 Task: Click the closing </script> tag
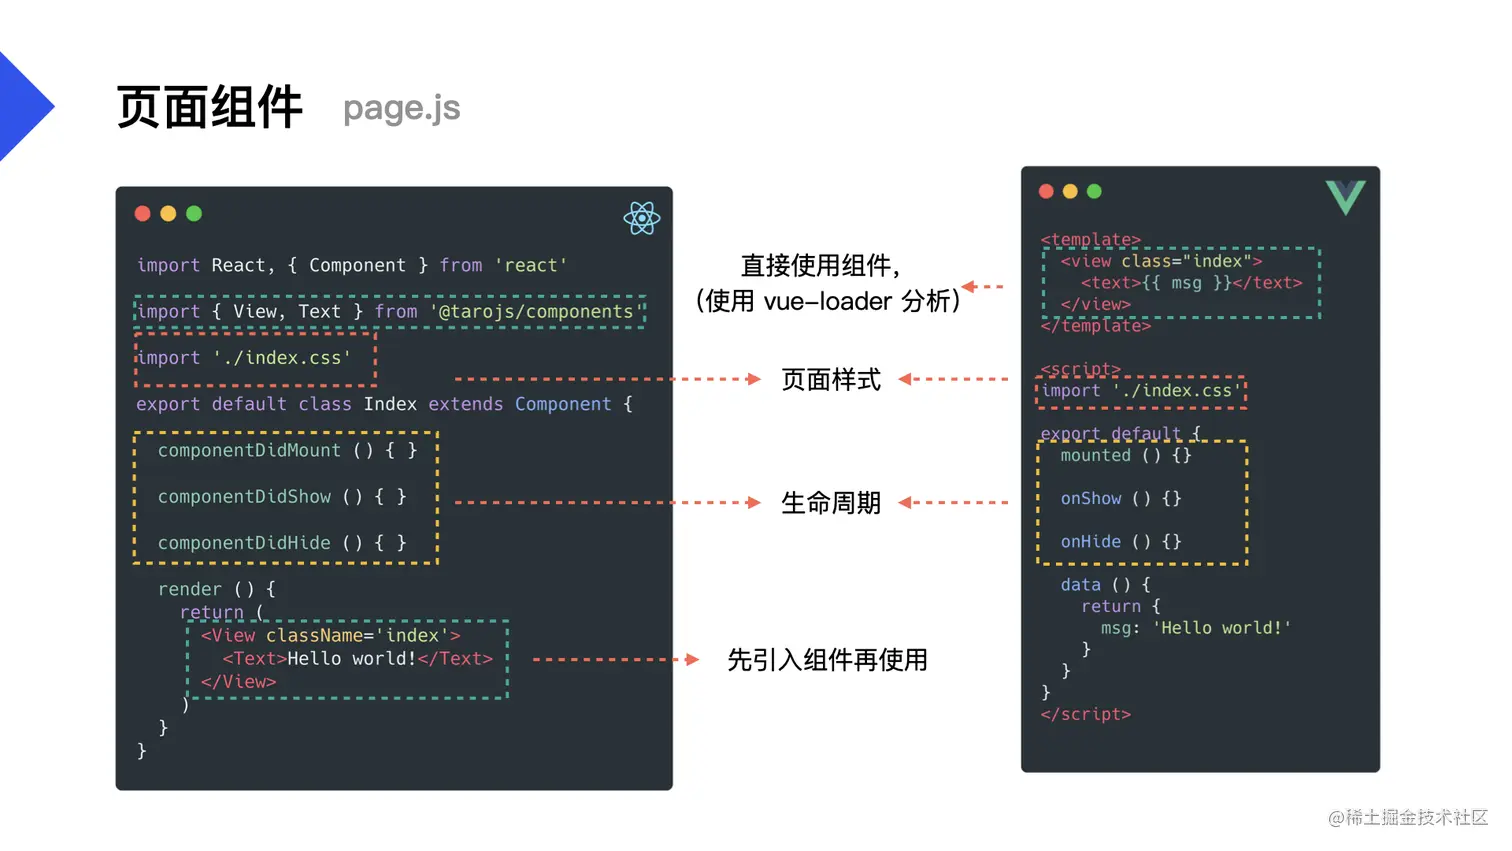click(x=1085, y=714)
